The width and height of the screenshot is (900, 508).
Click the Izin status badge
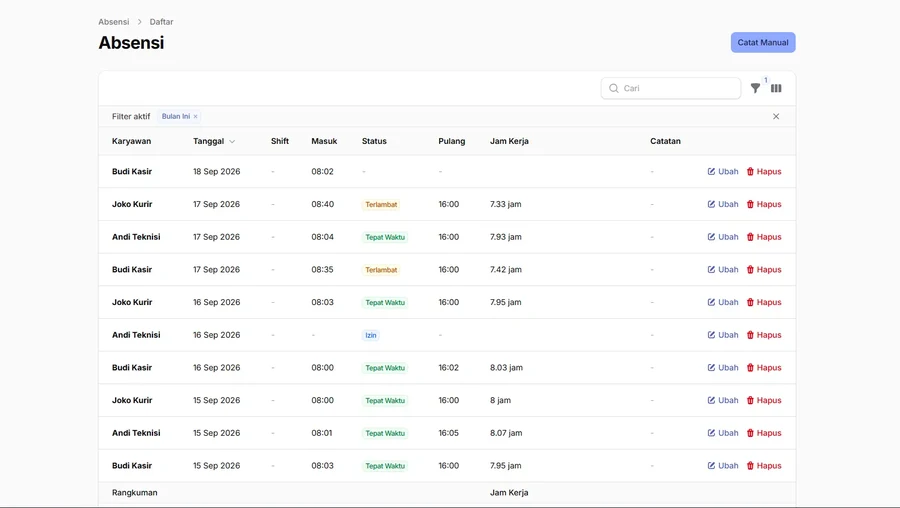[371, 336]
